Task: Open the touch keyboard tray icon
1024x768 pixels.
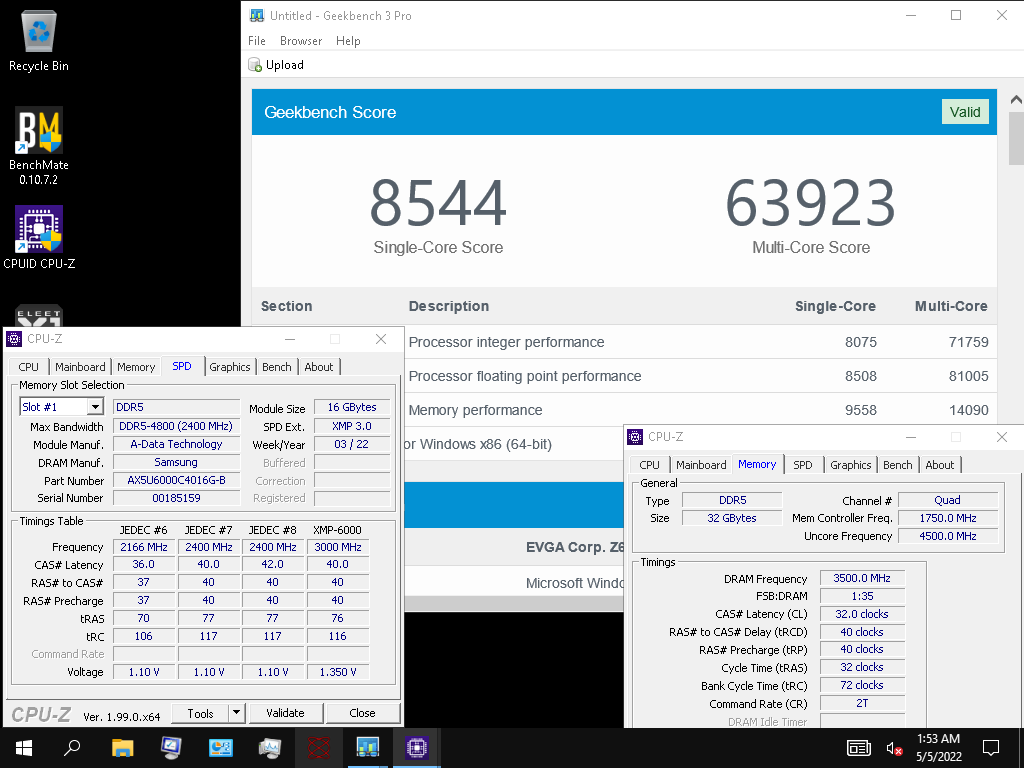Action: tap(858, 748)
